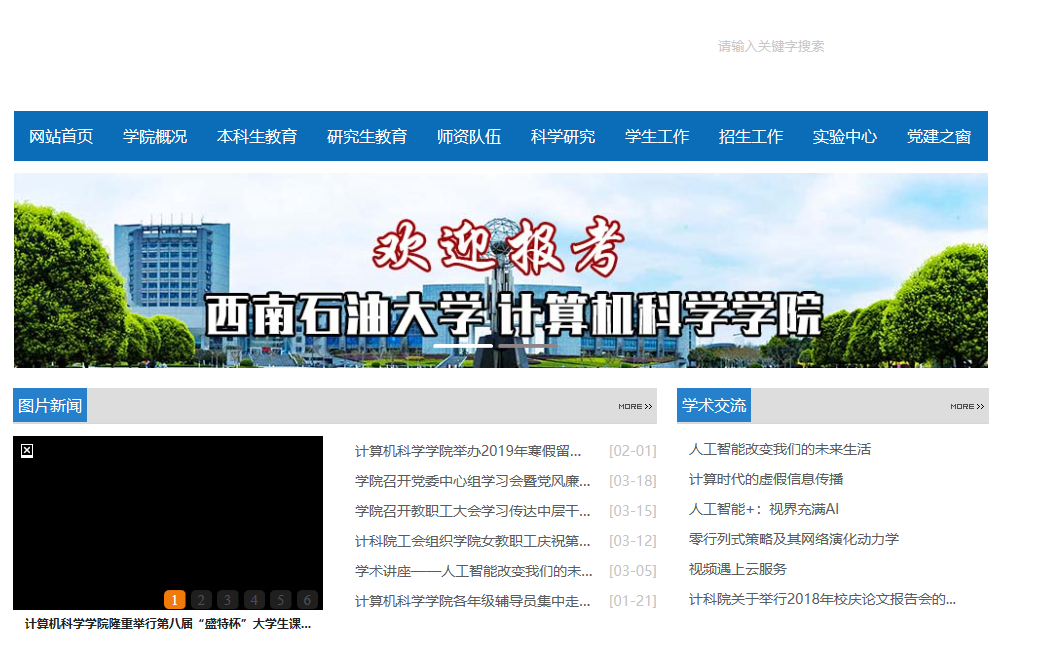
Task: Click the 欢迎报考 banner image
Action: pos(501,270)
